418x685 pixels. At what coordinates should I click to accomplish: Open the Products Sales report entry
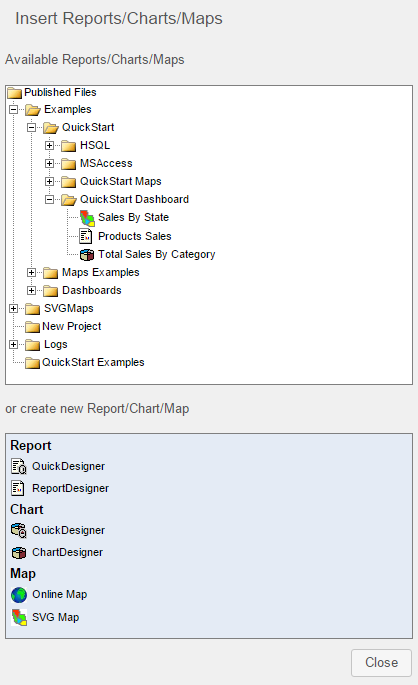click(135, 236)
